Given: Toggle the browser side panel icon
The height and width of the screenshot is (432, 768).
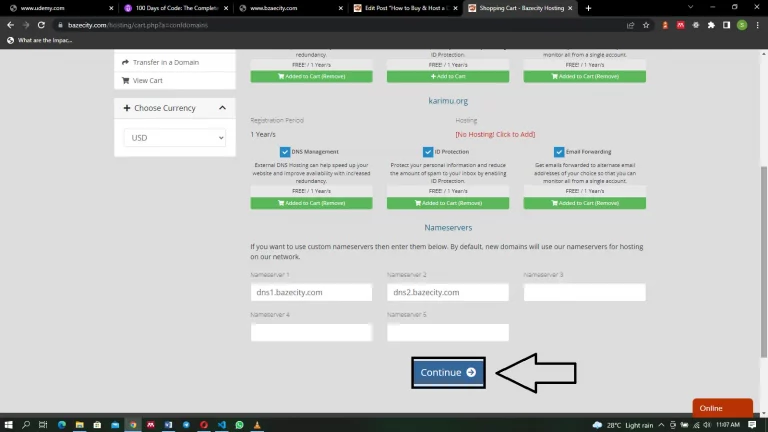Looking at the screenshot, I should pos(726,25).
